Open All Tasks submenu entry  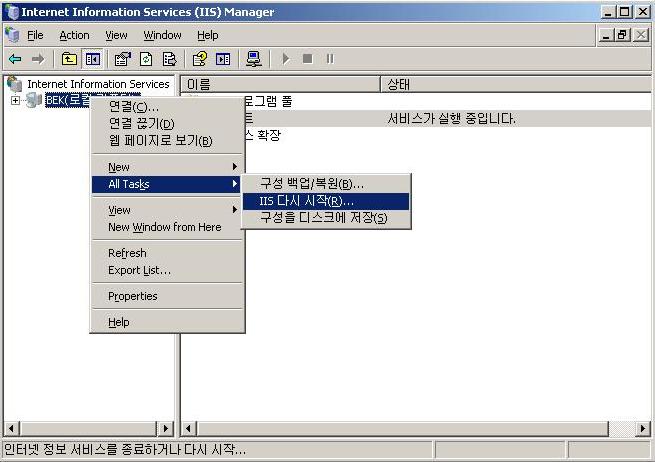(167, 184)
